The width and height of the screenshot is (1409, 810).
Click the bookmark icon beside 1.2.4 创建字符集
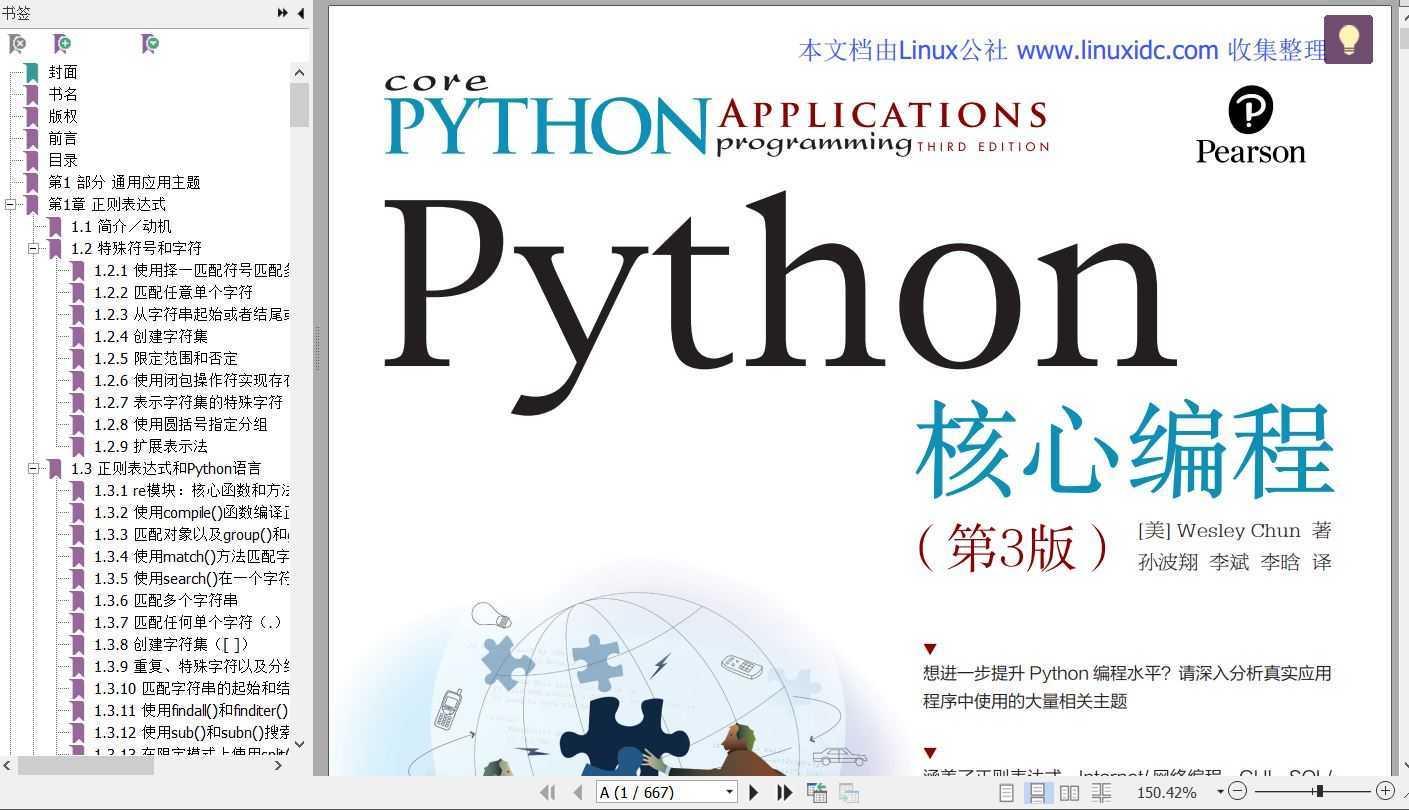coord(77,336)
